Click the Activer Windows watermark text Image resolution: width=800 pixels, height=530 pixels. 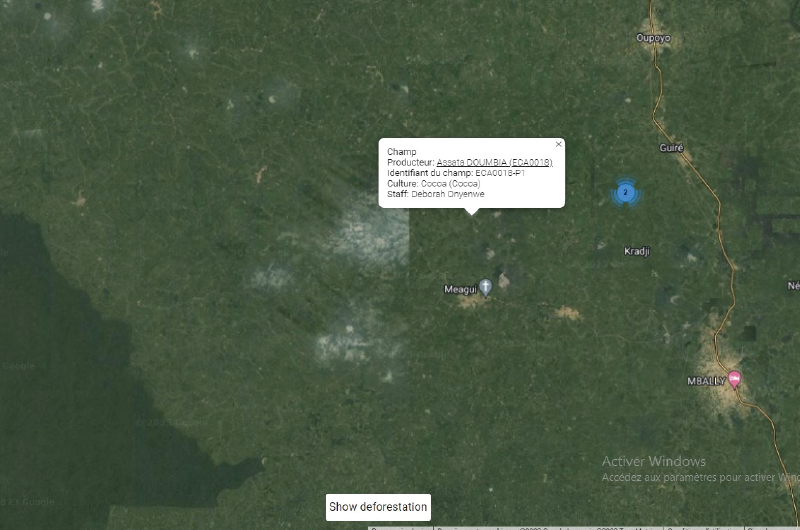[x=653, y=461]
